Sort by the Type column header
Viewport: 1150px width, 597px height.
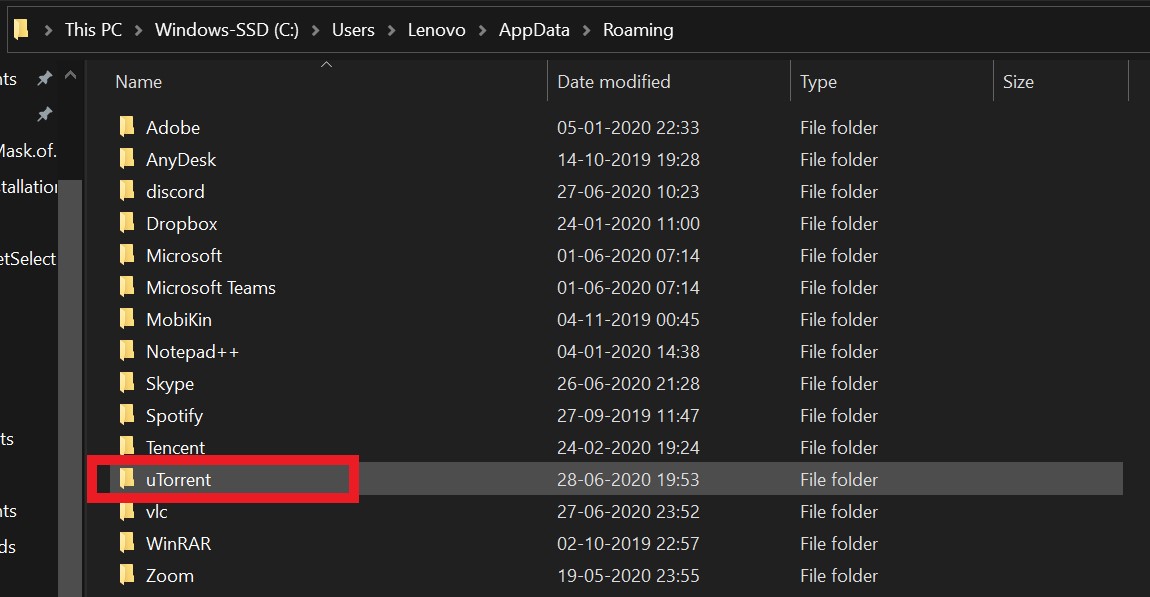click(818, 81)
